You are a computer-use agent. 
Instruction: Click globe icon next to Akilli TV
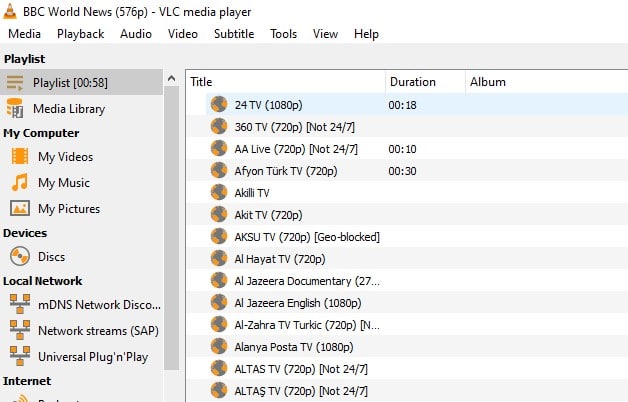point(219,193)
